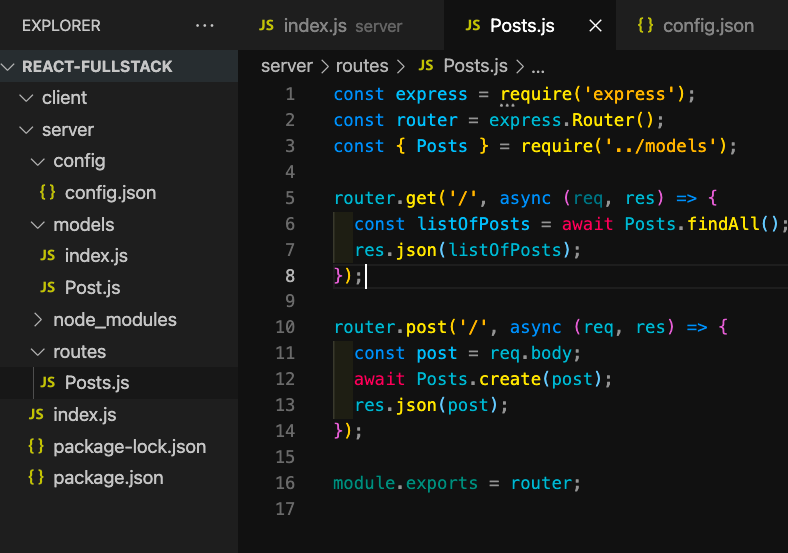The image size is (788, 553).
Task: Close the Posts.js tab
Action: [x=595, y=26]
